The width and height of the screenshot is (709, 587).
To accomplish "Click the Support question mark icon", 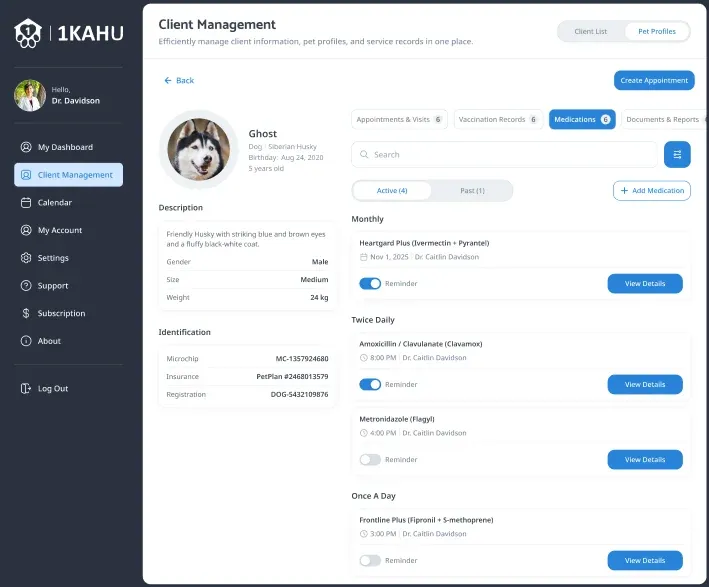I will pyautogui.click(x=26, y=286).
